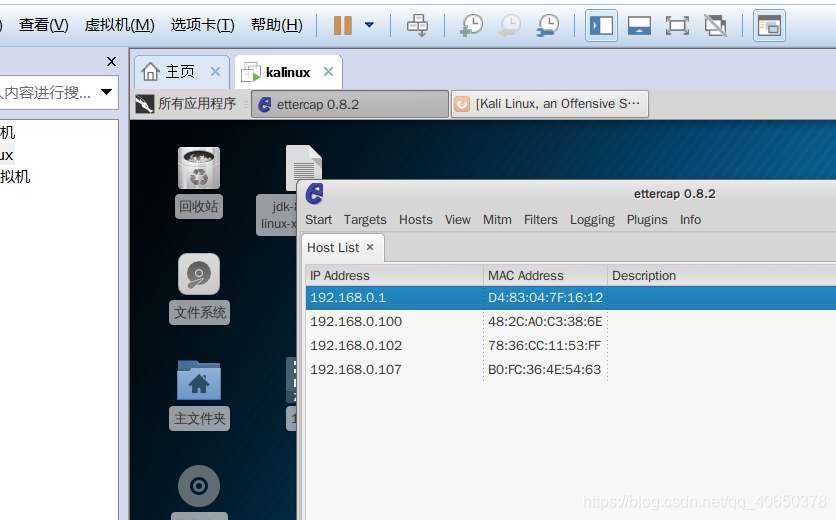Image resolution: width=836 pixels, height=520 pixels.
Task: Open the 文件系统 desktop icon
Action: tap(199, 288)
